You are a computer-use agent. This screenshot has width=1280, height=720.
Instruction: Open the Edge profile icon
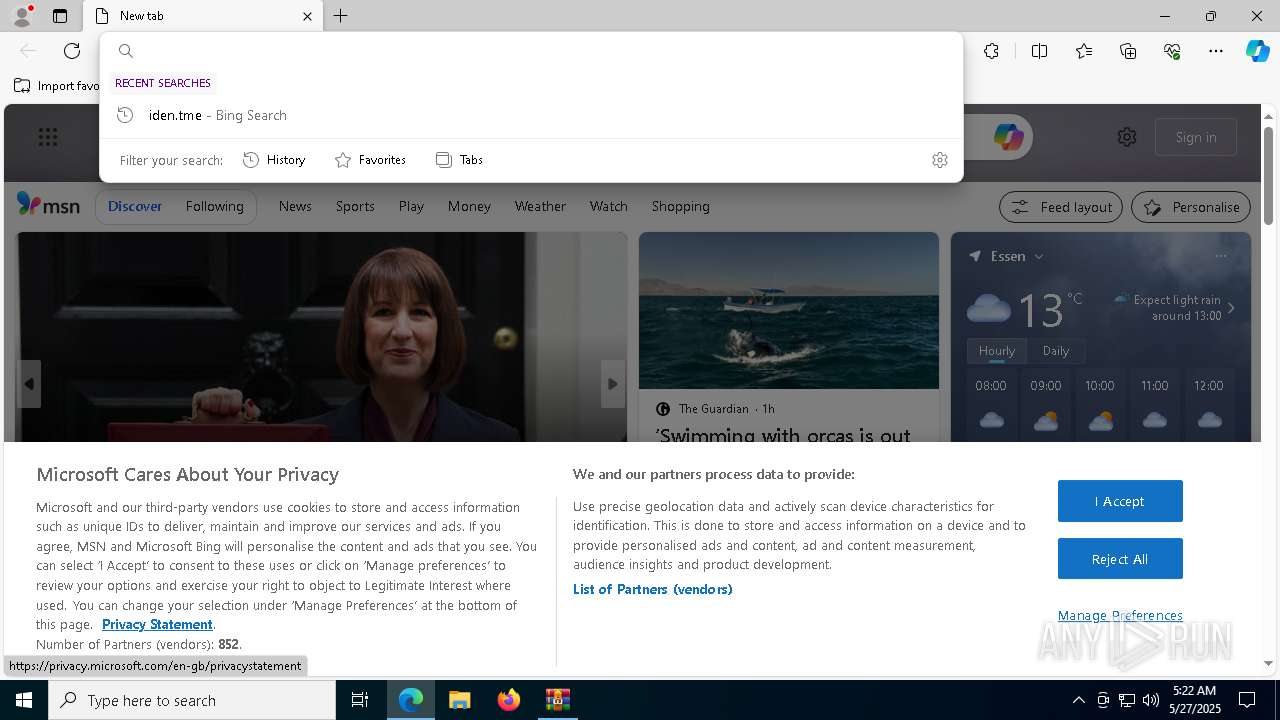[21, 16]
